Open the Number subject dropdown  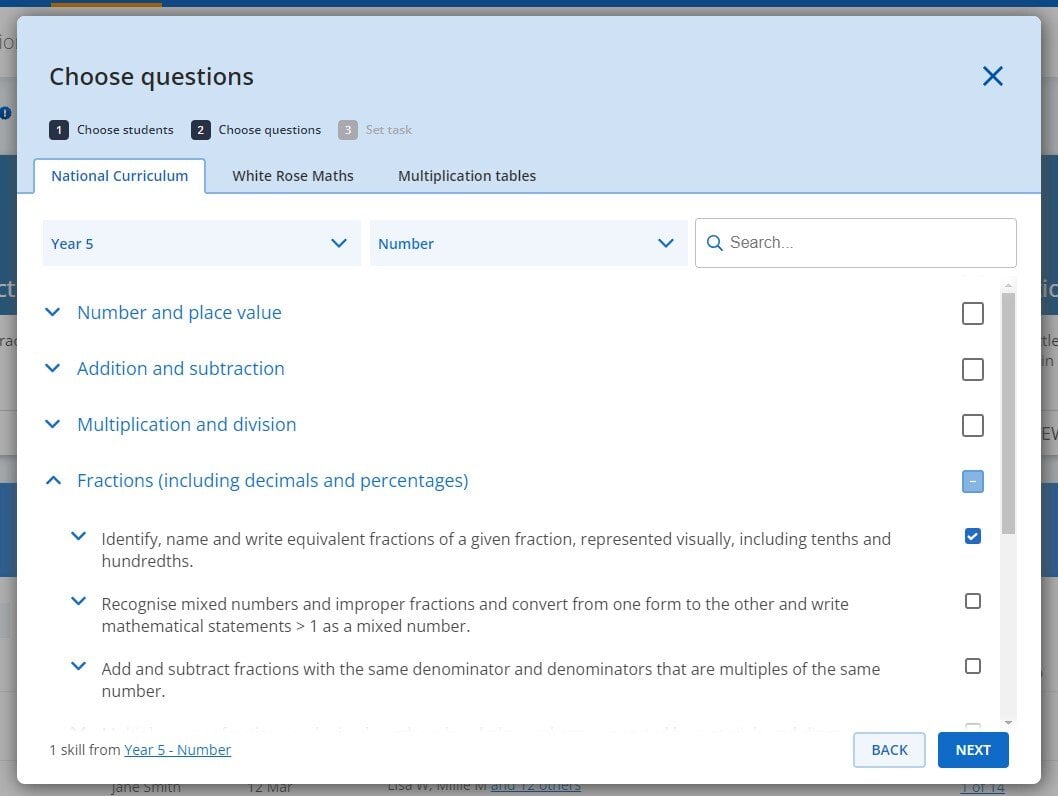528,243
